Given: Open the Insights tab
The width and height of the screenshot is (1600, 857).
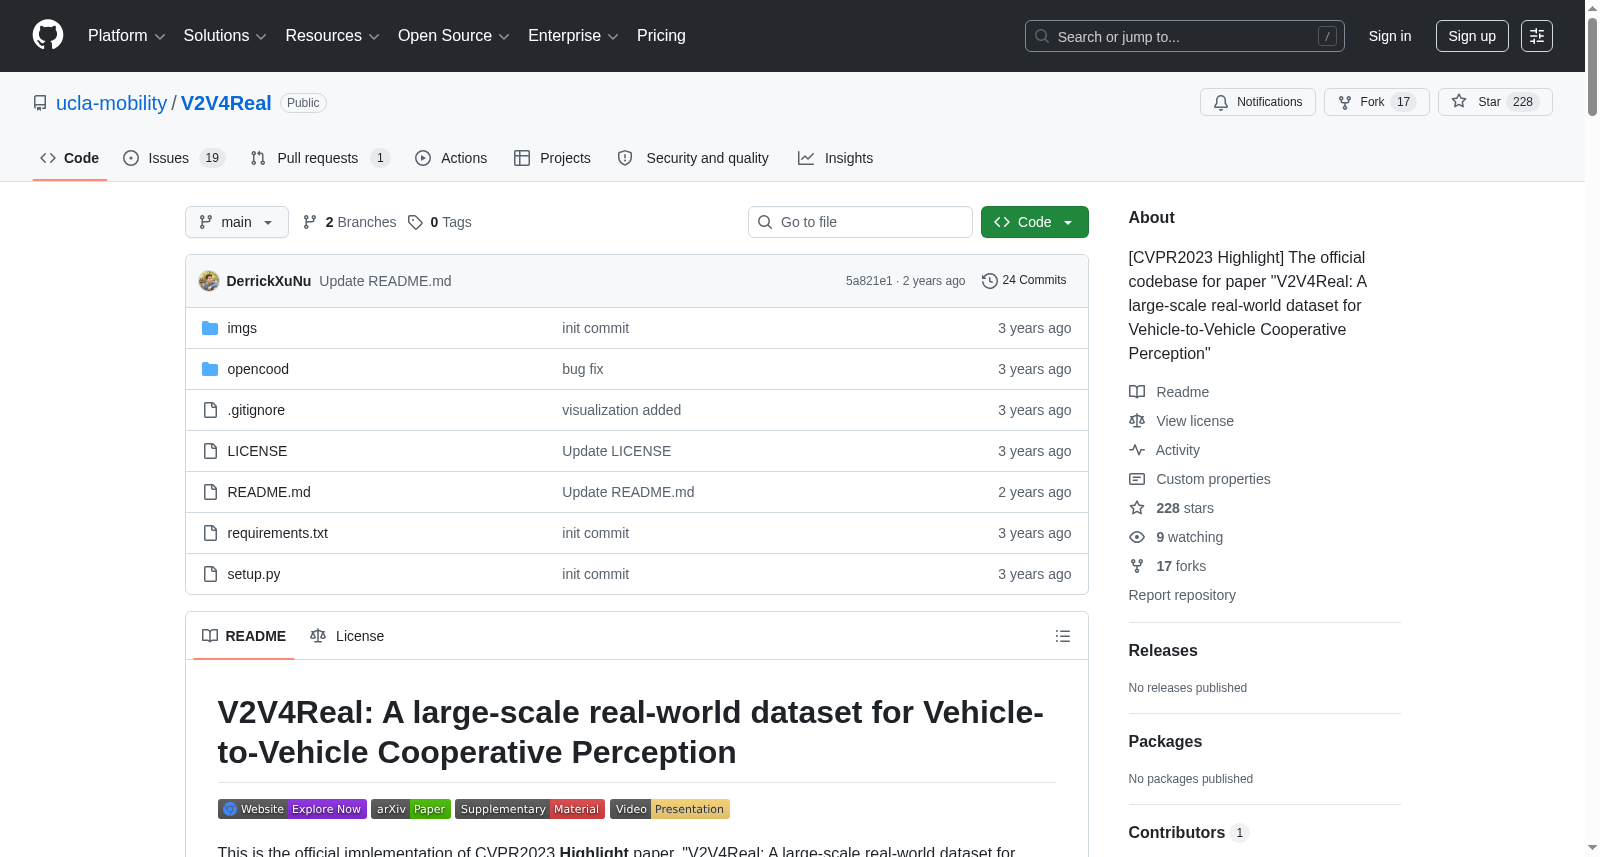Looking at the screenshot, I should [835, 158].
